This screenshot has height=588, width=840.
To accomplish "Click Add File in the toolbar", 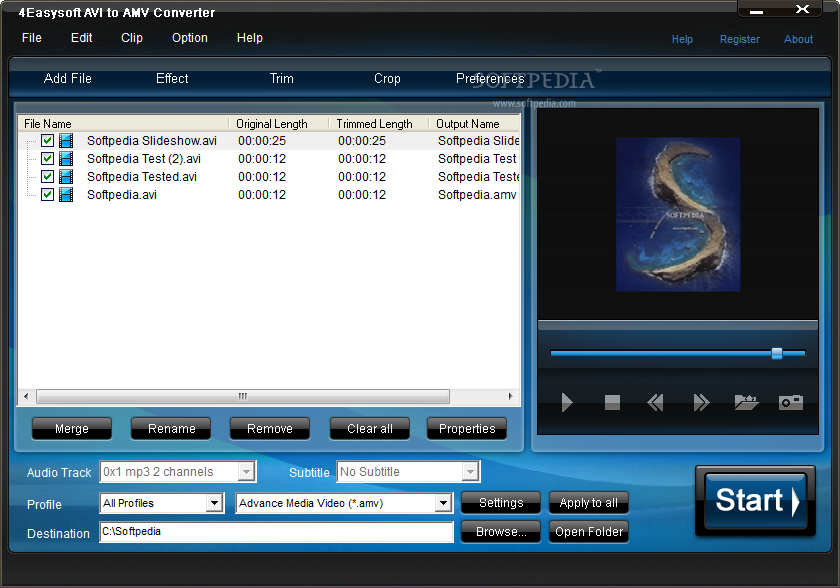I will click(x=68, y=79).
